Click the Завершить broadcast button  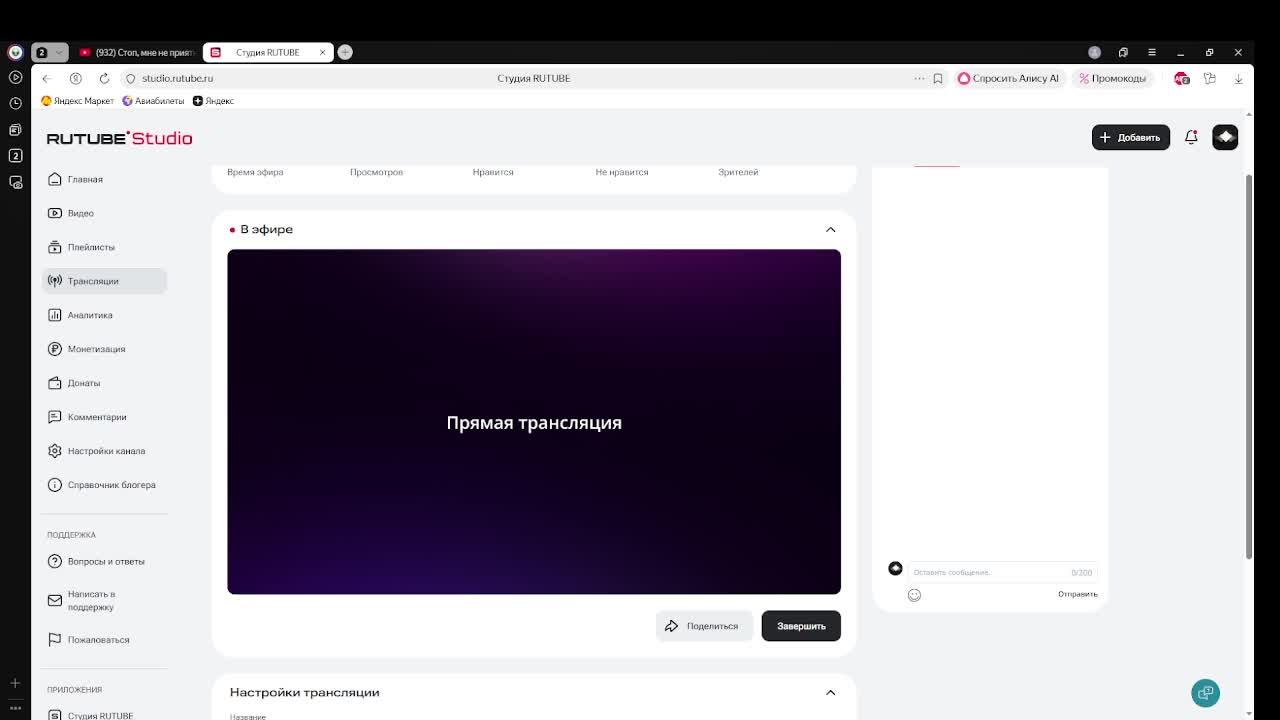[x=801, y=626]
